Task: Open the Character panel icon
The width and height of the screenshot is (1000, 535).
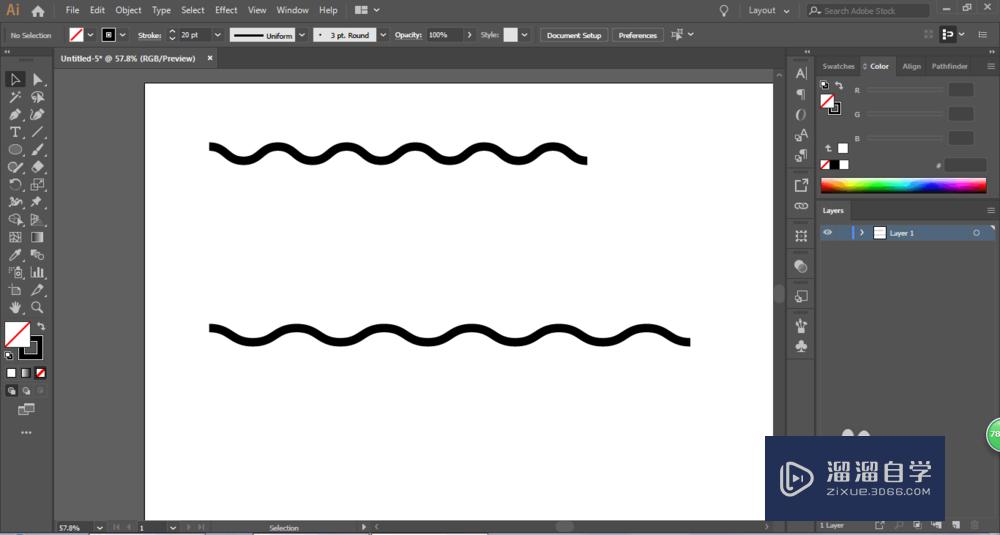Action: [801, 74]
